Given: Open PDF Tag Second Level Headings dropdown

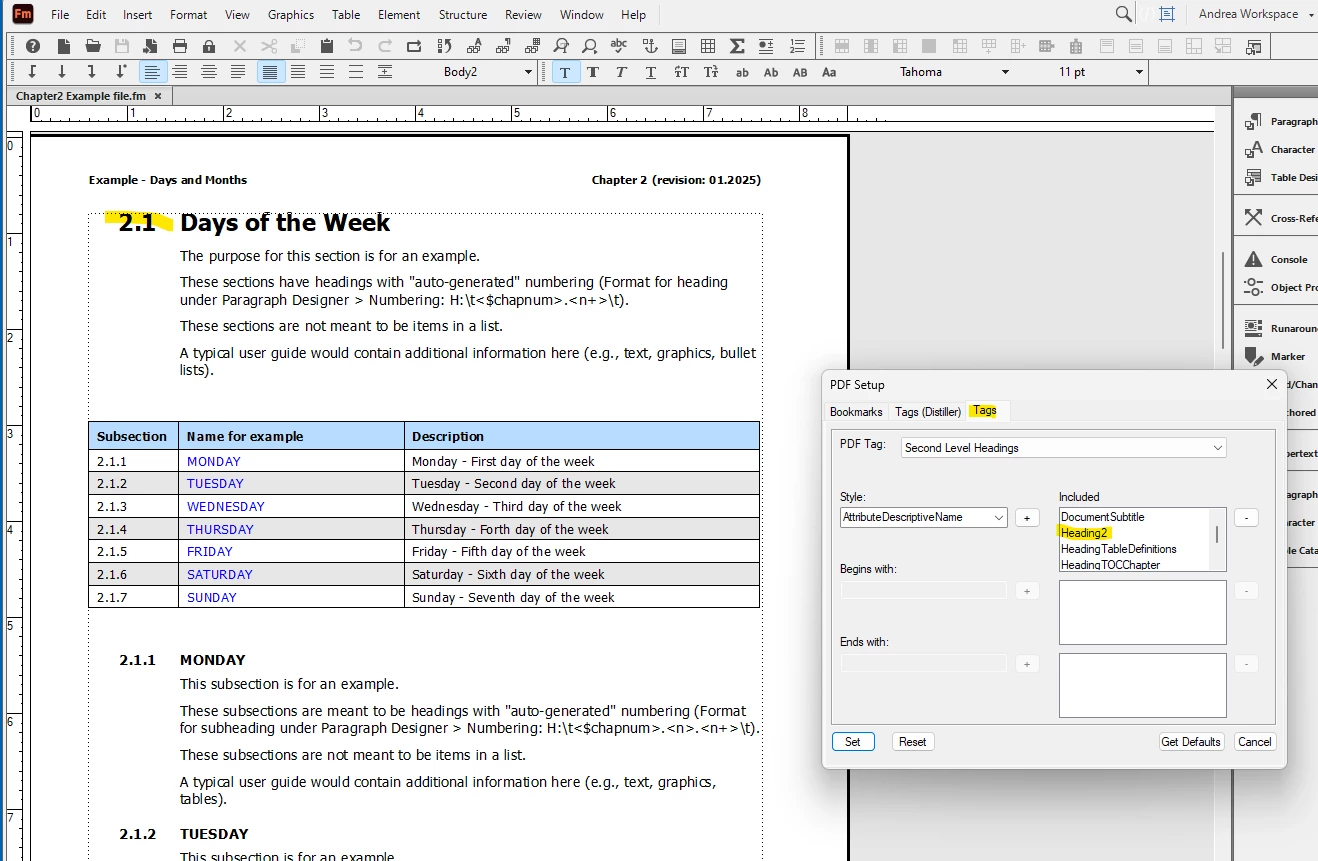Looking at the screenshot, I should 1063,448.
